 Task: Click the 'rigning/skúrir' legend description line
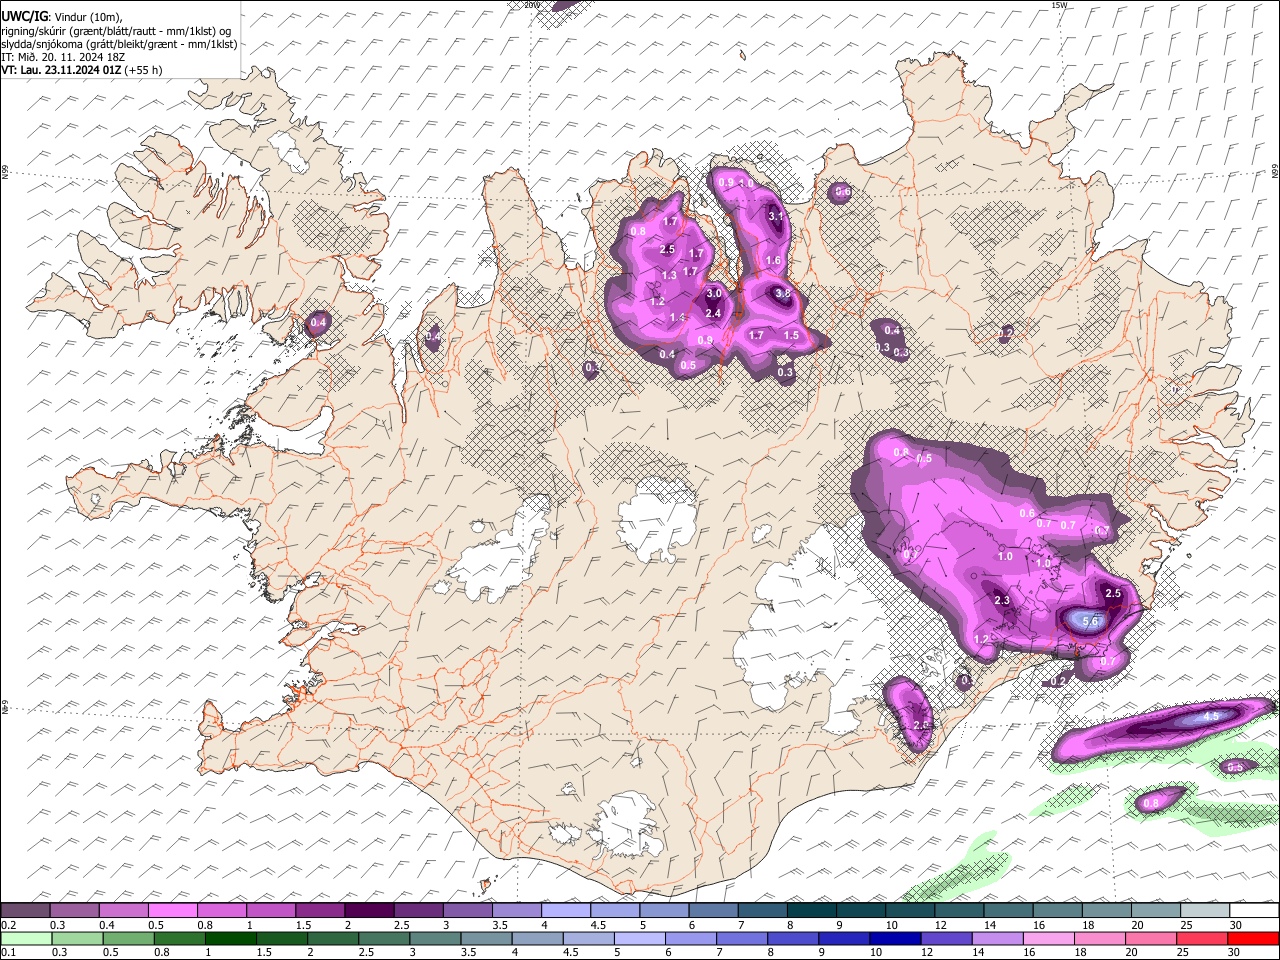click(116, 30)
